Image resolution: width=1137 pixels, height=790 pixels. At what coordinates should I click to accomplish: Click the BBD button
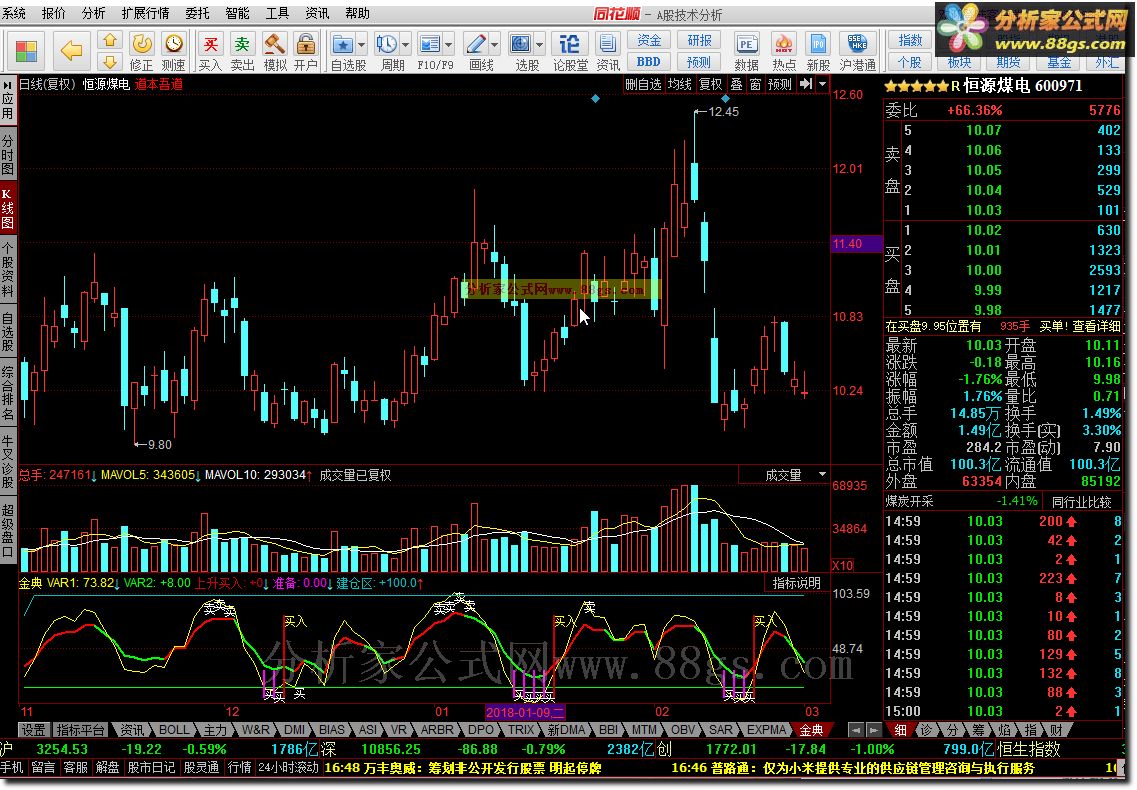point(649,62)
